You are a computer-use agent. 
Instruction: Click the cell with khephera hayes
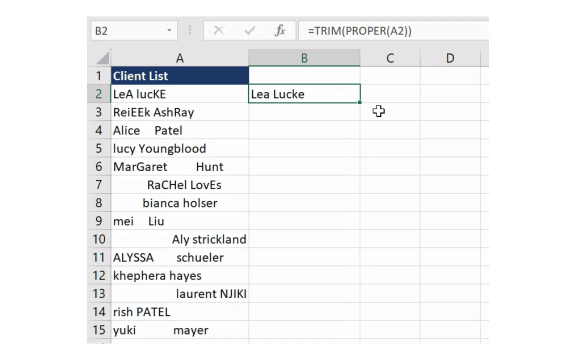point(180,276)
